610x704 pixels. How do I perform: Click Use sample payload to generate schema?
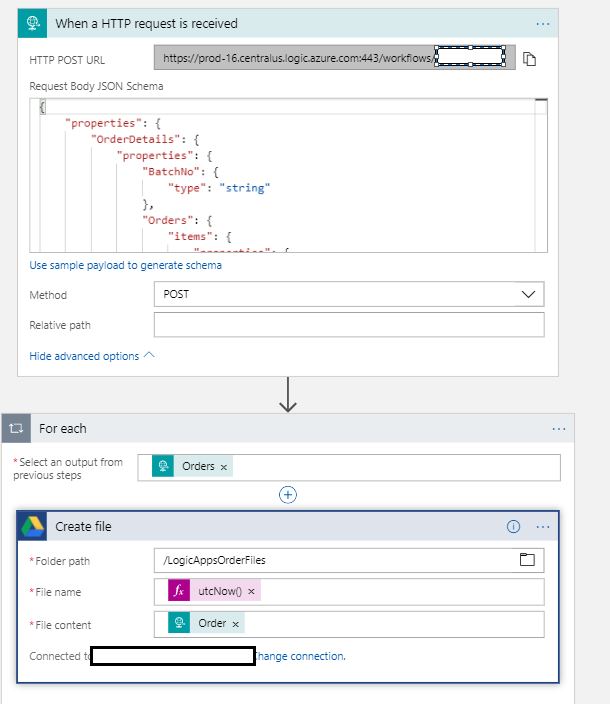(x=125, y=265)
